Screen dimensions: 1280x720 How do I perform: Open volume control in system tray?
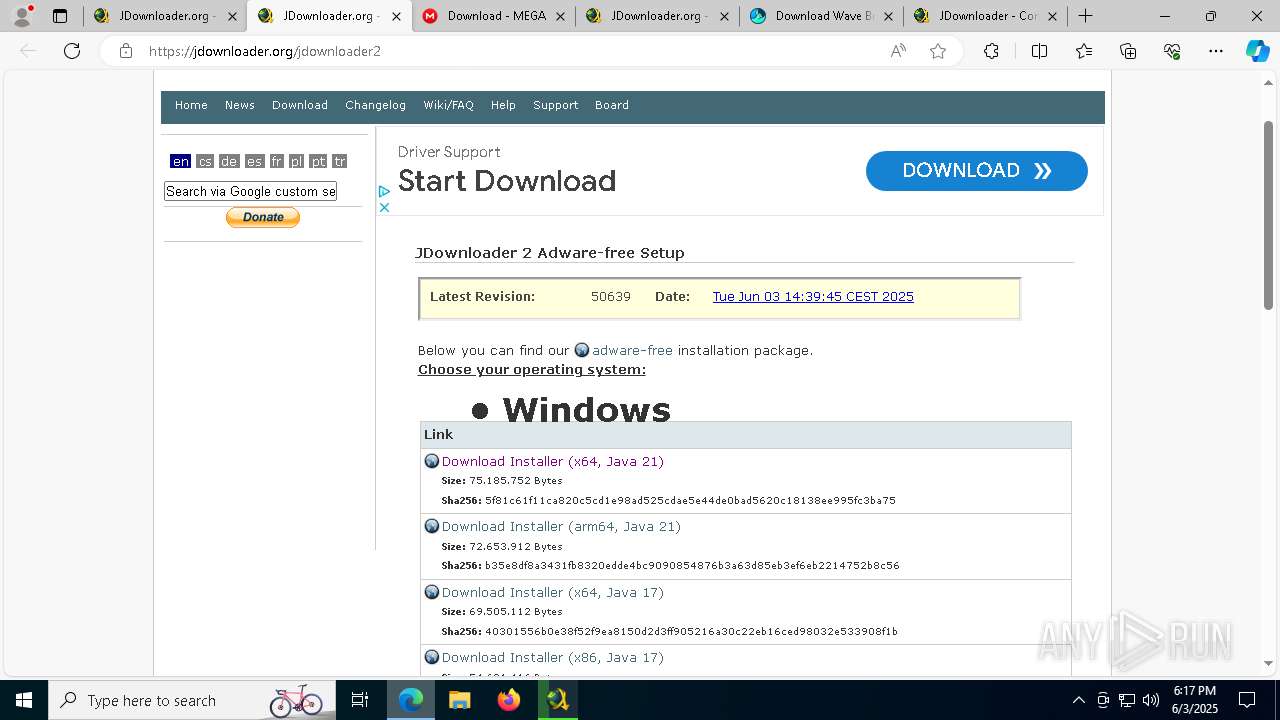(x=1151, y=700)
